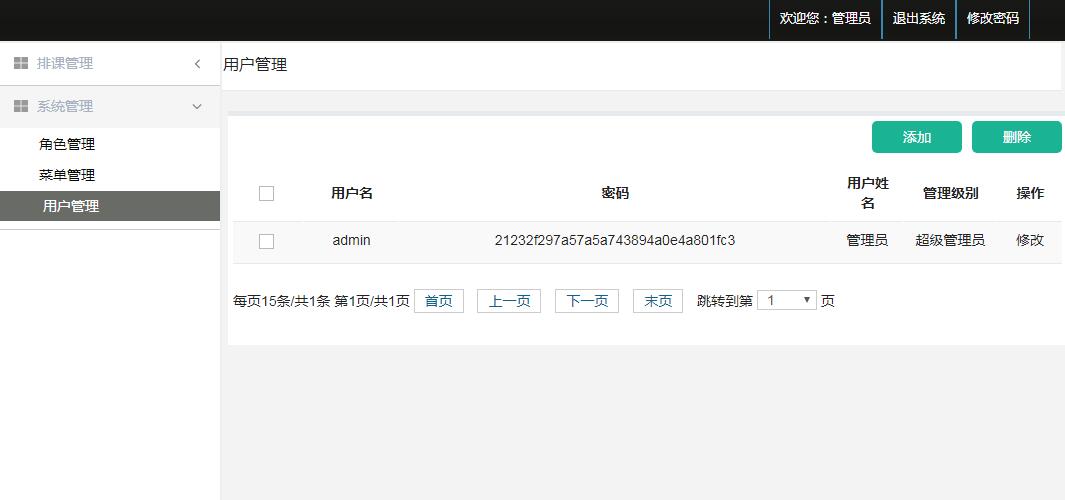Go to previous page with 上一页
This screenshot has height=500, width=1065.
tap(509, 301)
